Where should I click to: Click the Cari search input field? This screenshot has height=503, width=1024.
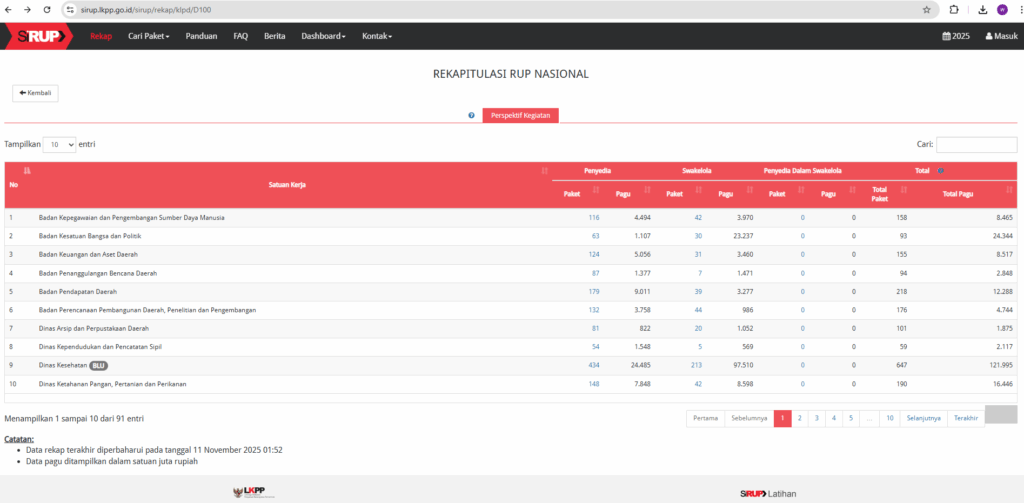(976, 144)
